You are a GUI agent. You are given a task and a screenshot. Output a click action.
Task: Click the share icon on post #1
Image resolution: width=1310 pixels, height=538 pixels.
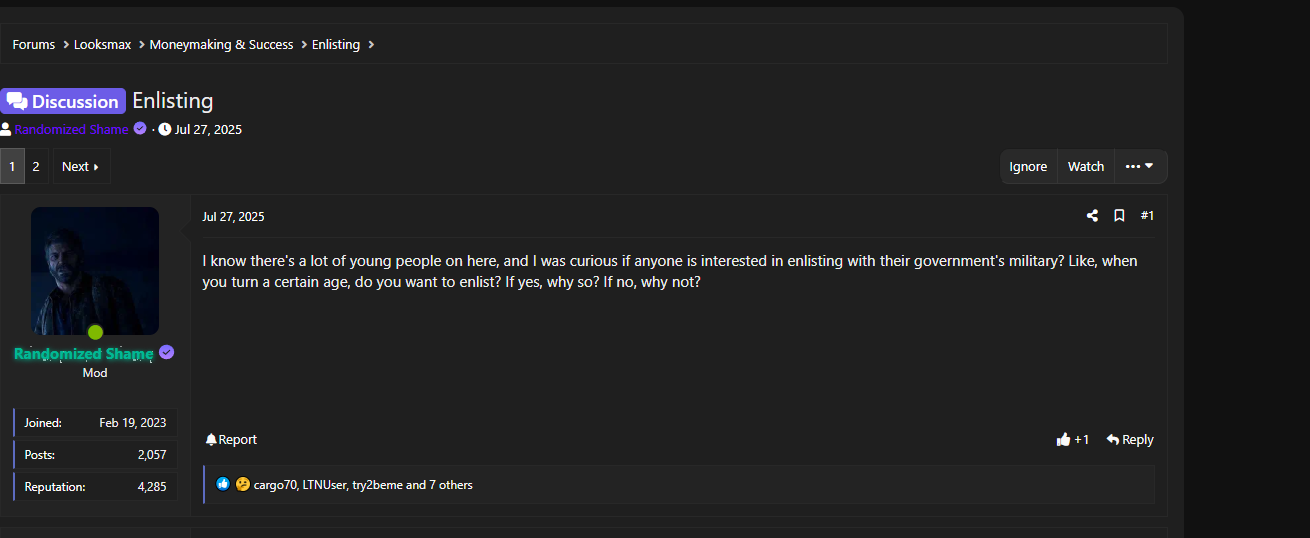1092,216
